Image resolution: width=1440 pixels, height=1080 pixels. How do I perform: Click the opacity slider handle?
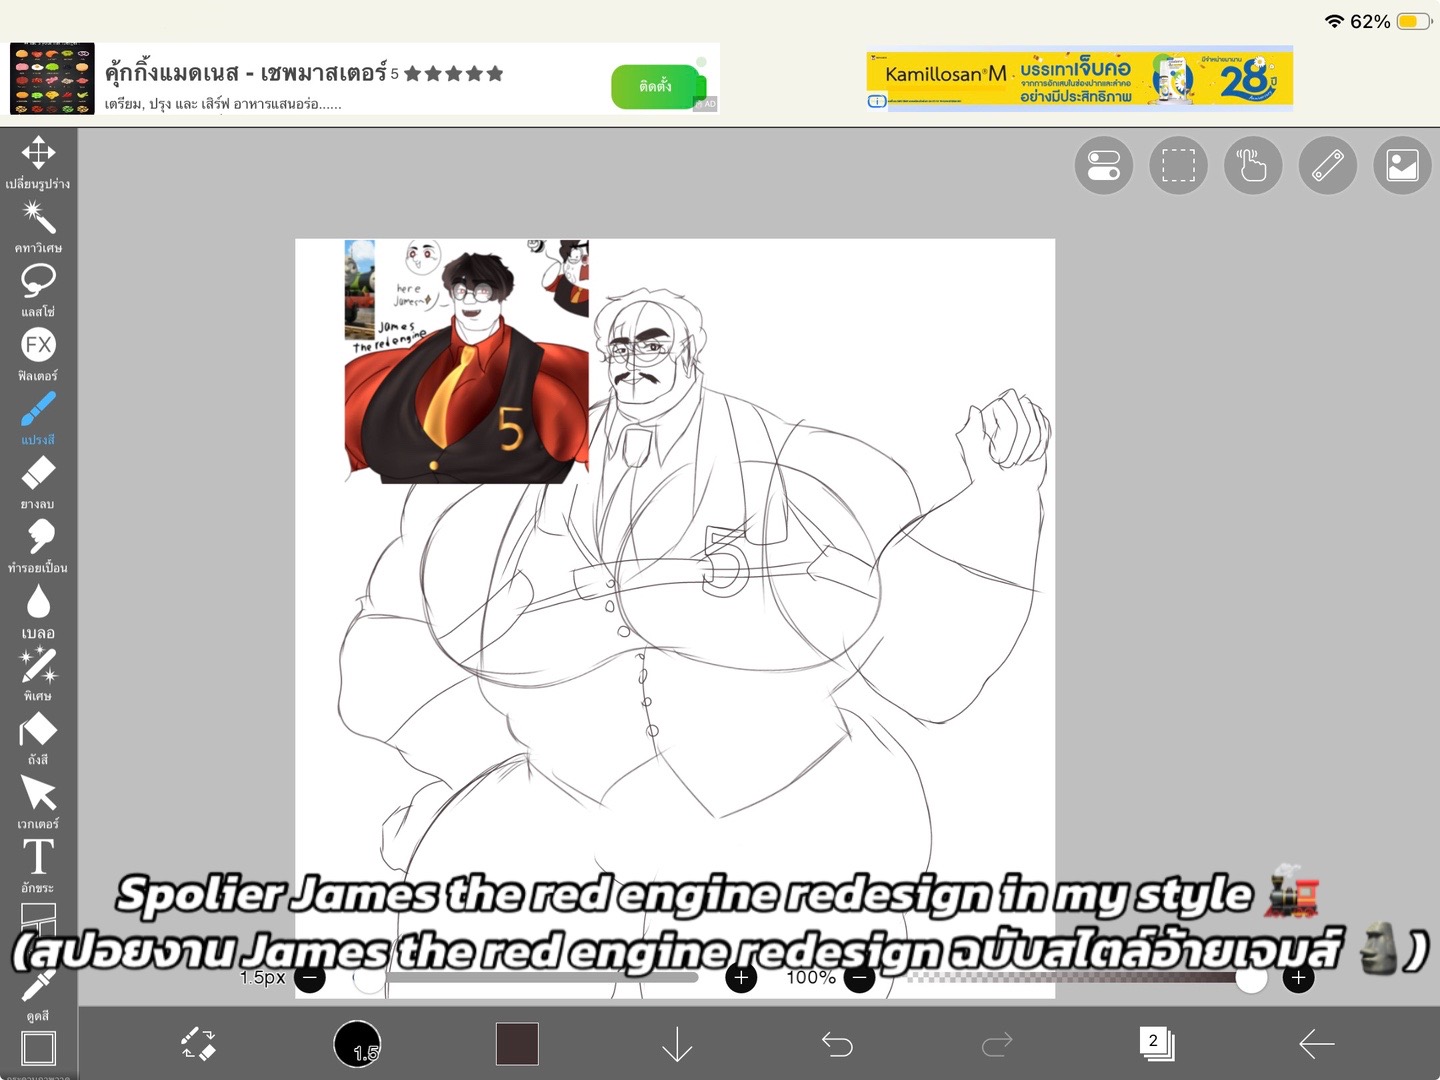[x=1251, y=978]
